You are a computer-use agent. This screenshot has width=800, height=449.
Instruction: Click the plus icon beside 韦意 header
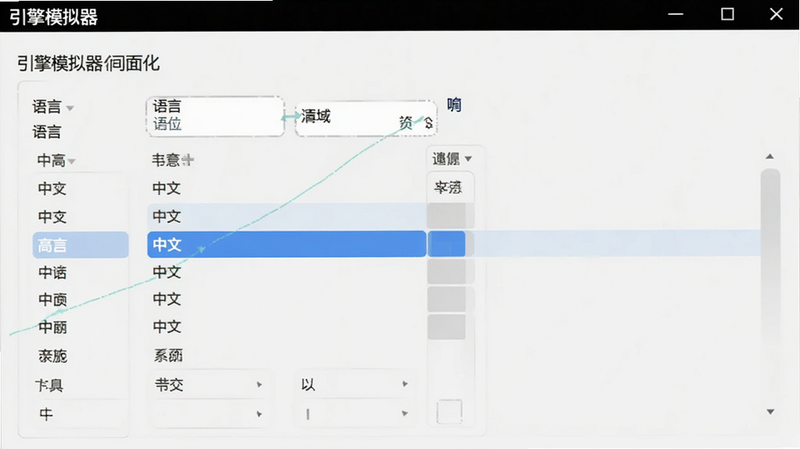coord(188,160)
